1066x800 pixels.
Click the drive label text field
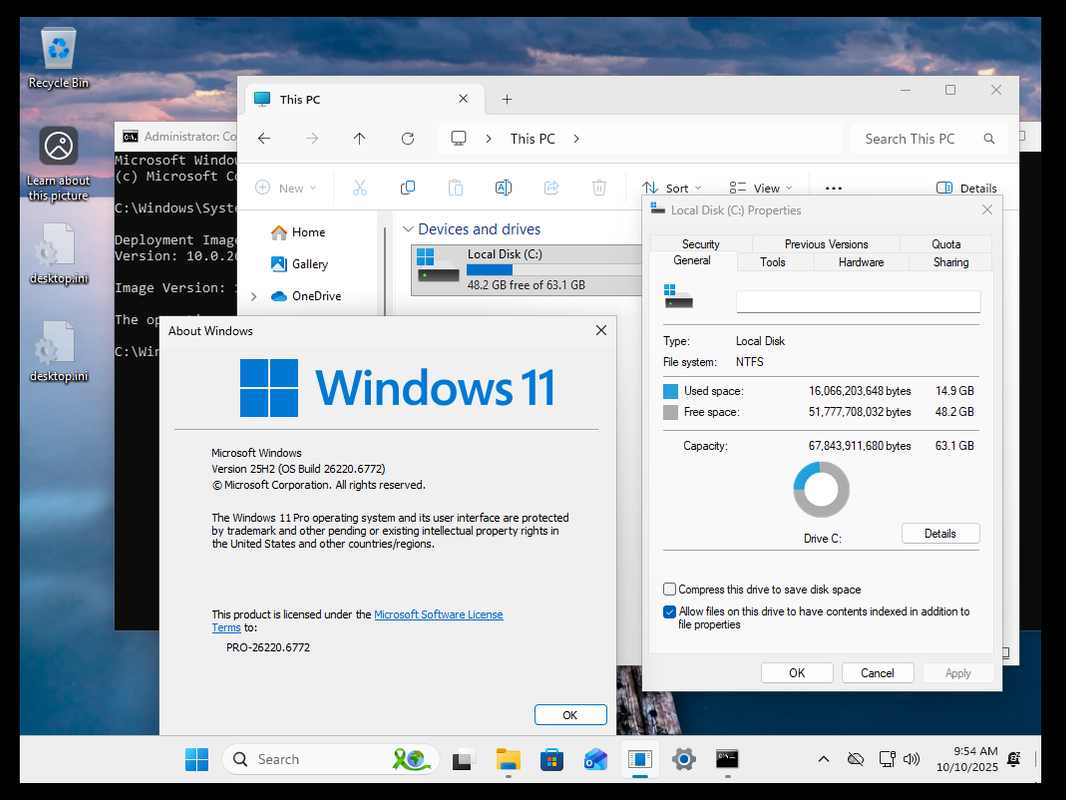click(x=858, y=302)
